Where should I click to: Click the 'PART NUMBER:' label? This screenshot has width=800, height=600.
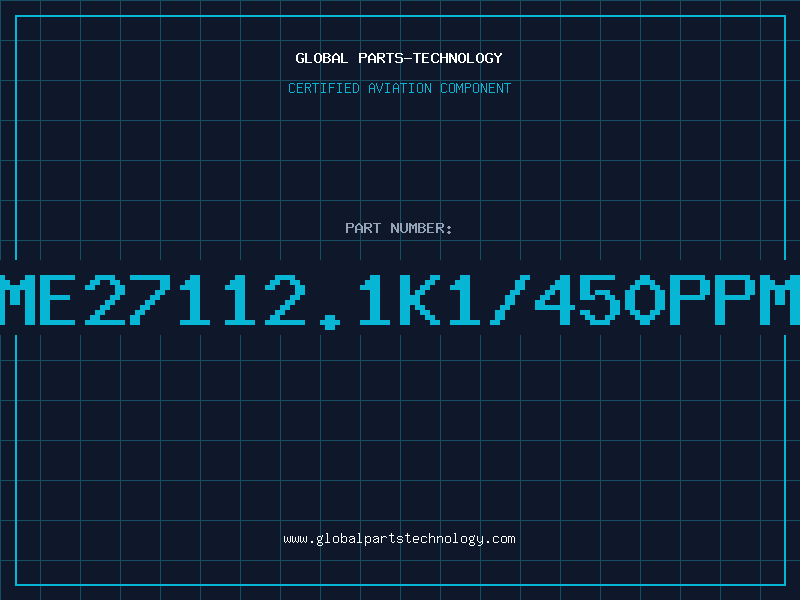pyautogui.click(x=399, y=228)
